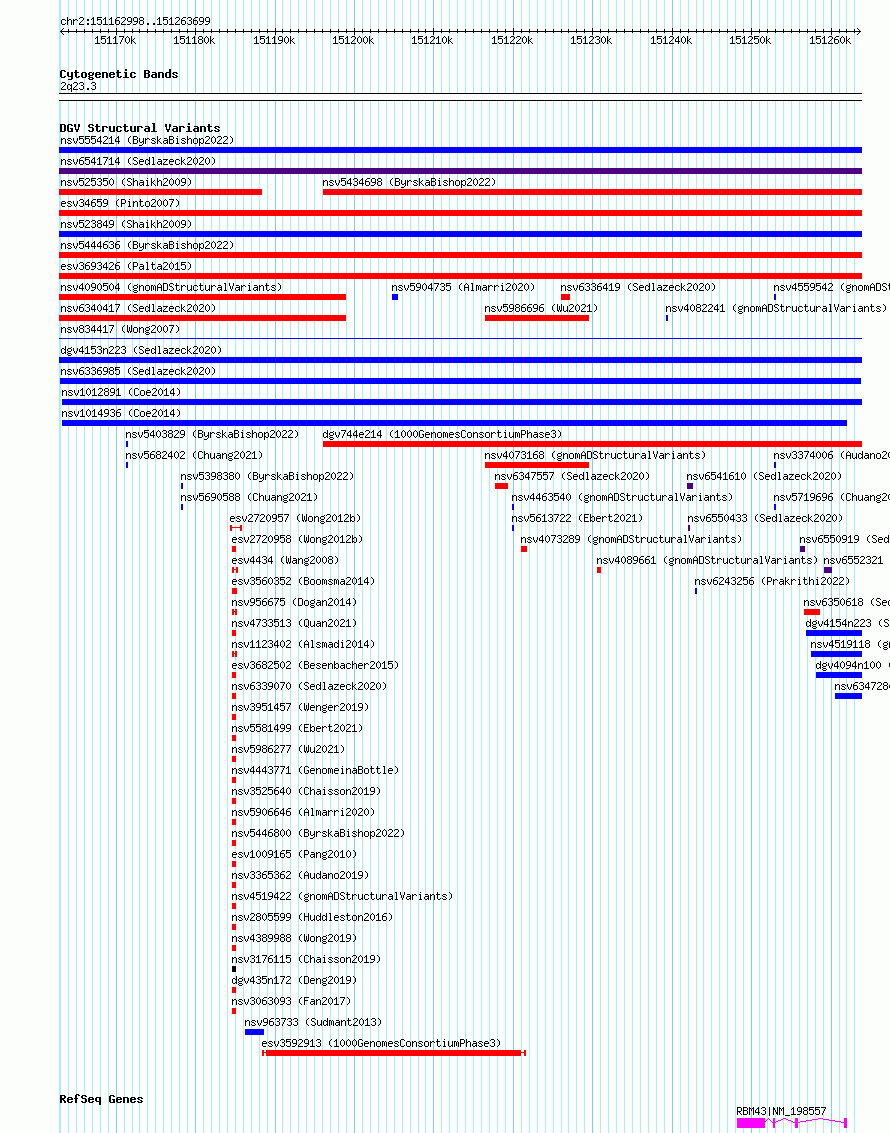The width and height of the screenshot is (890, 1133).
Task: Click the nsv6336419 (Sedlazeck2020) label
Action: (638, 287)
